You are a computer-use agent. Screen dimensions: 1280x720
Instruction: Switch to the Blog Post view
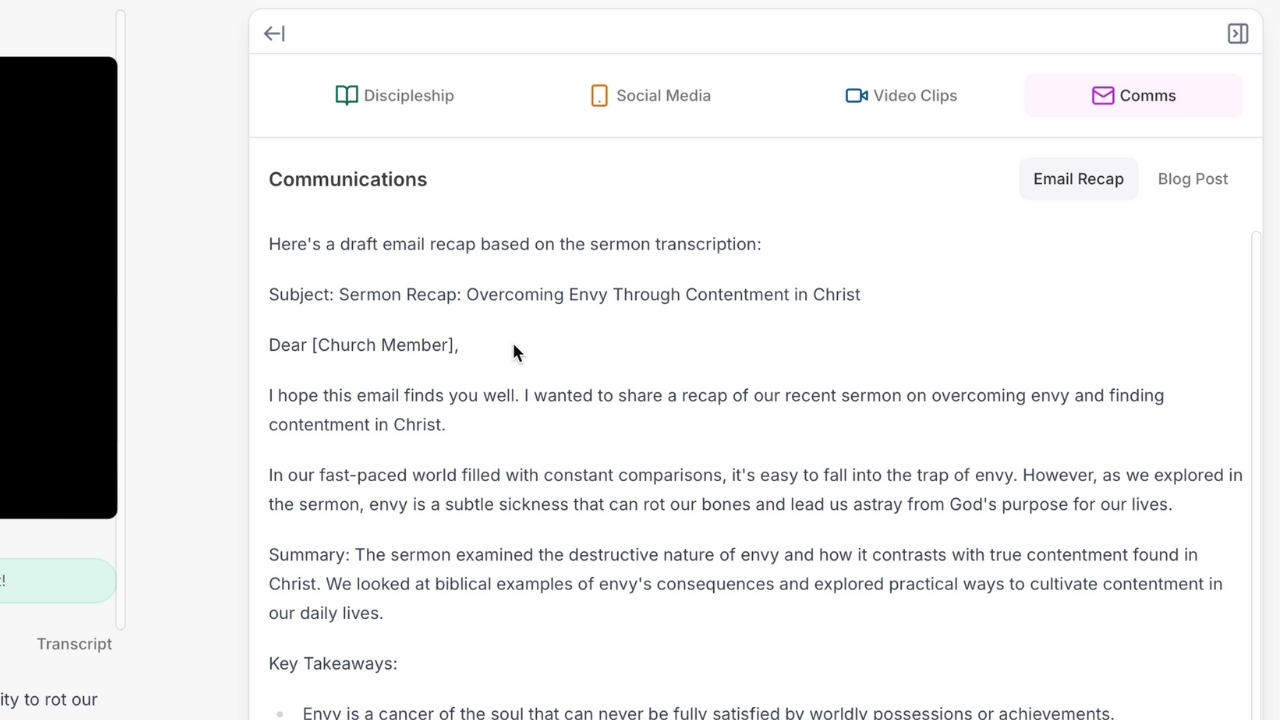pos(1192,178)
